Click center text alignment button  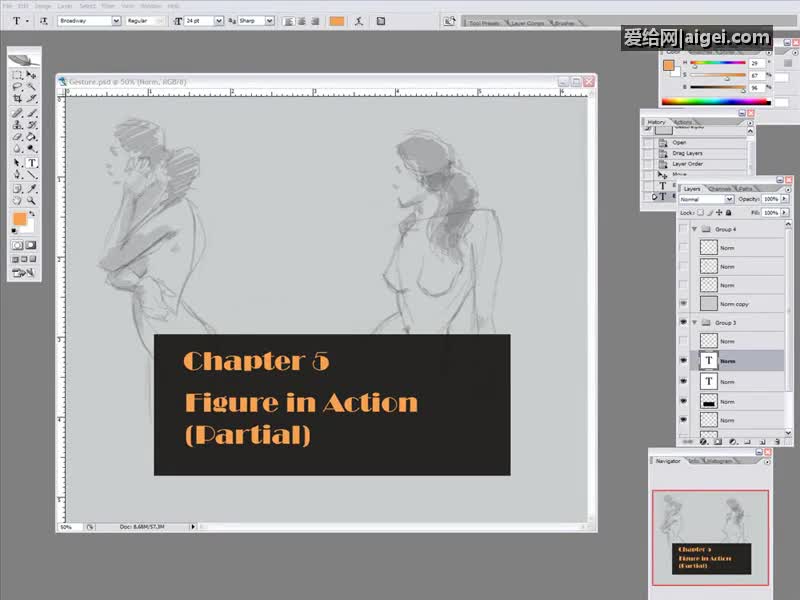click(x=302, y=20)
